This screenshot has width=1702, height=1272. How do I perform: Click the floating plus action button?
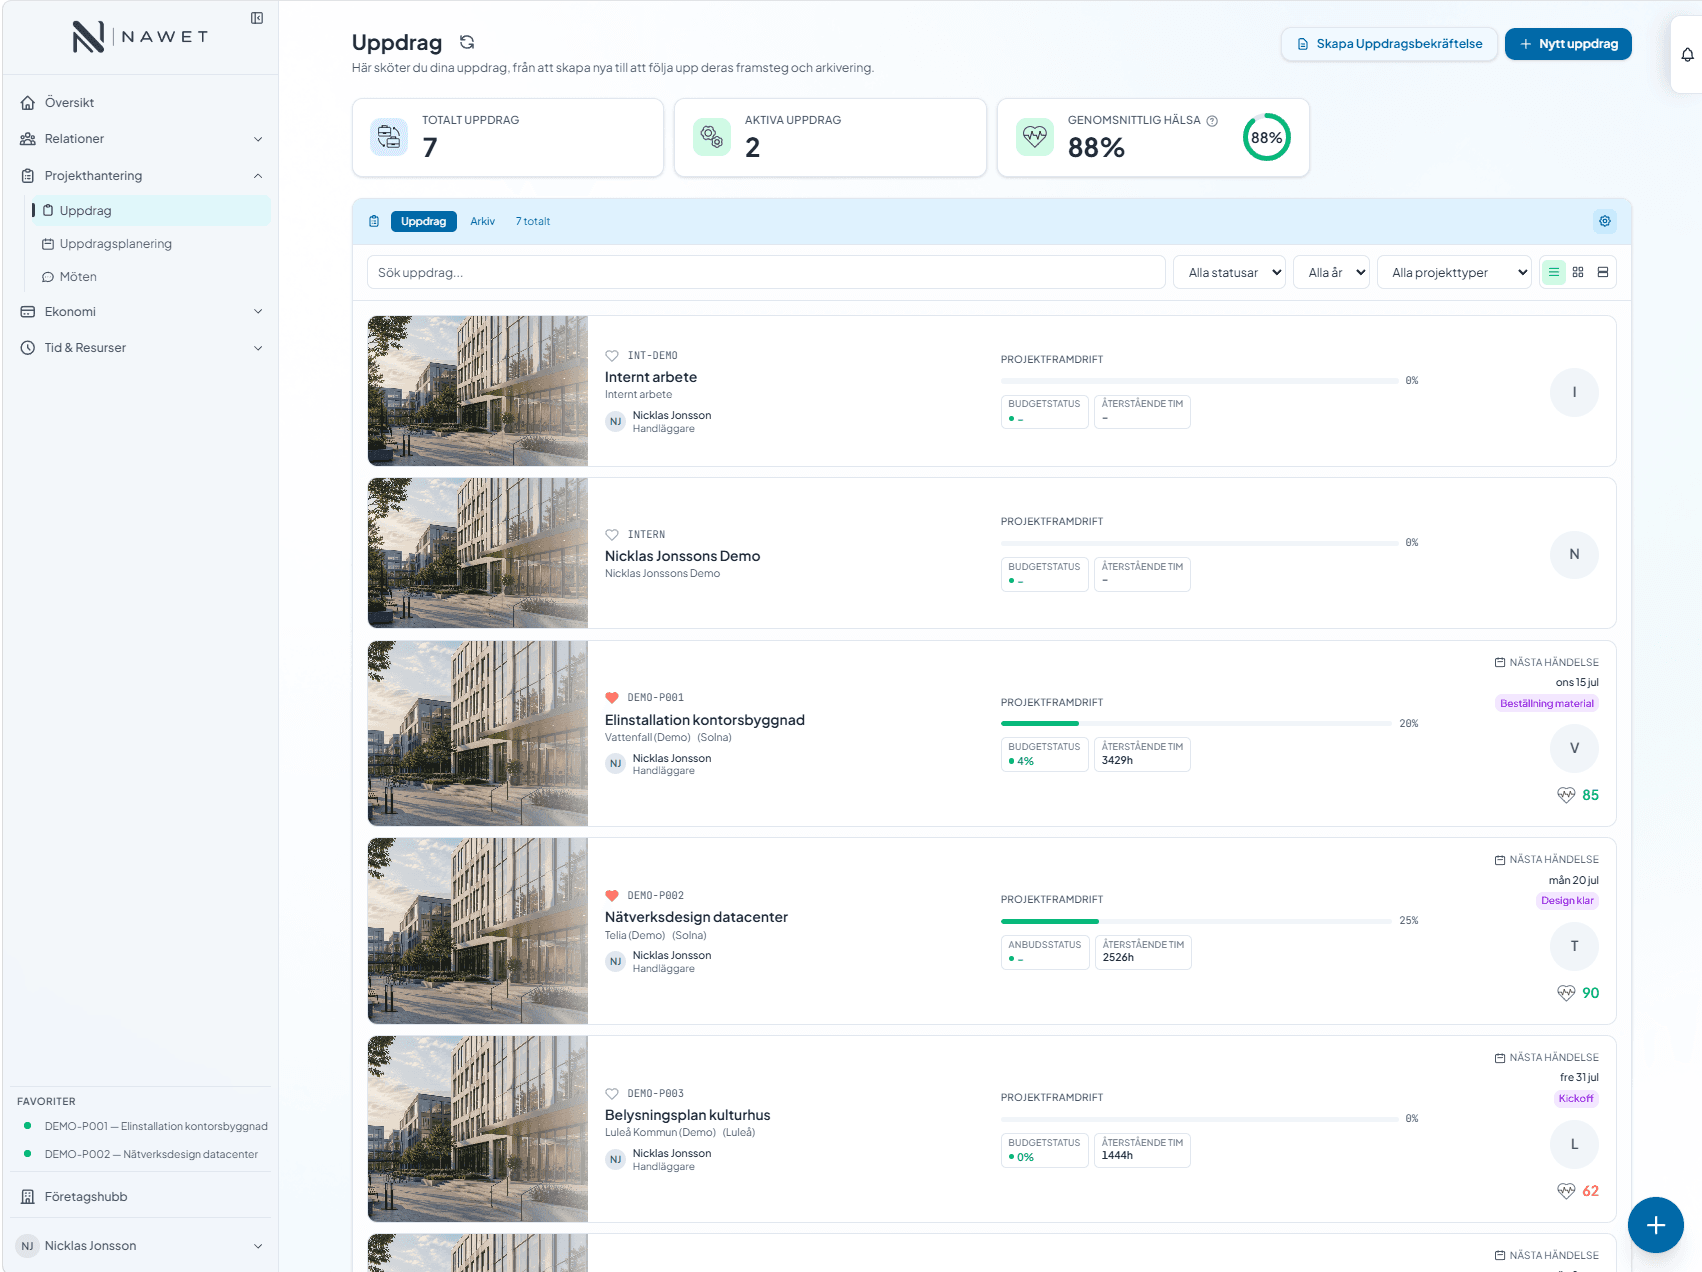point(1656,1225)
